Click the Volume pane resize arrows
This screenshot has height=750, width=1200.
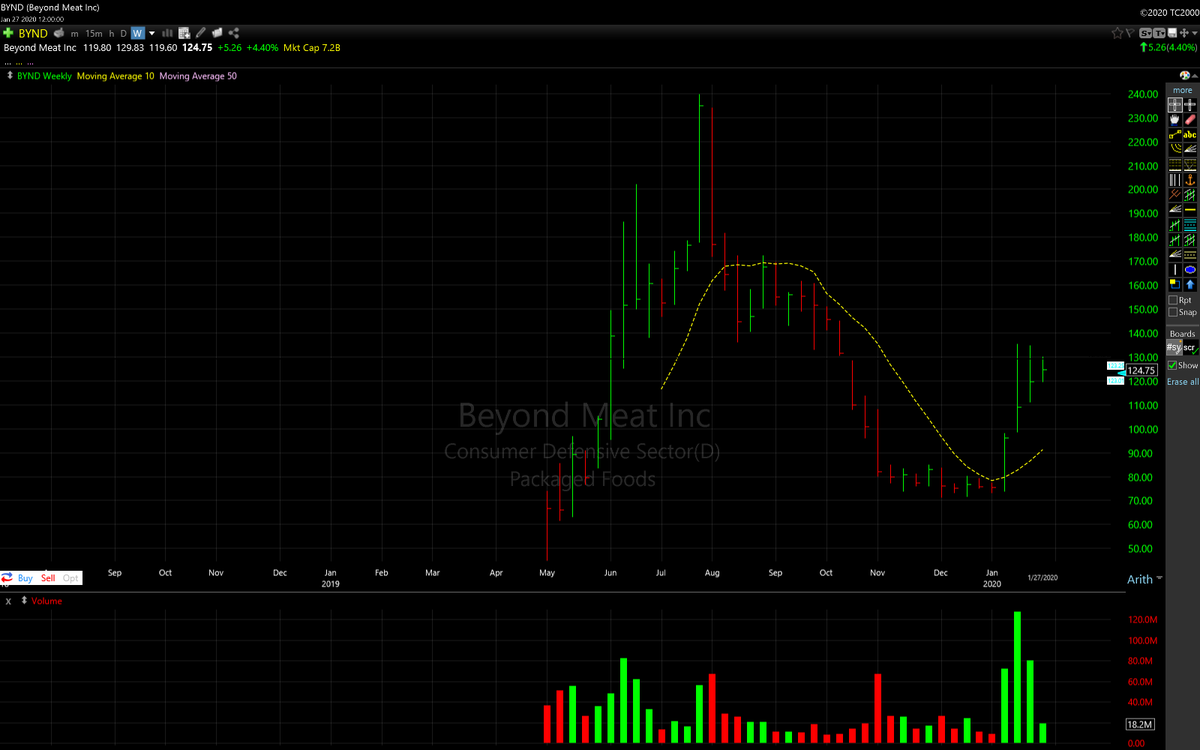pos(24,601)
